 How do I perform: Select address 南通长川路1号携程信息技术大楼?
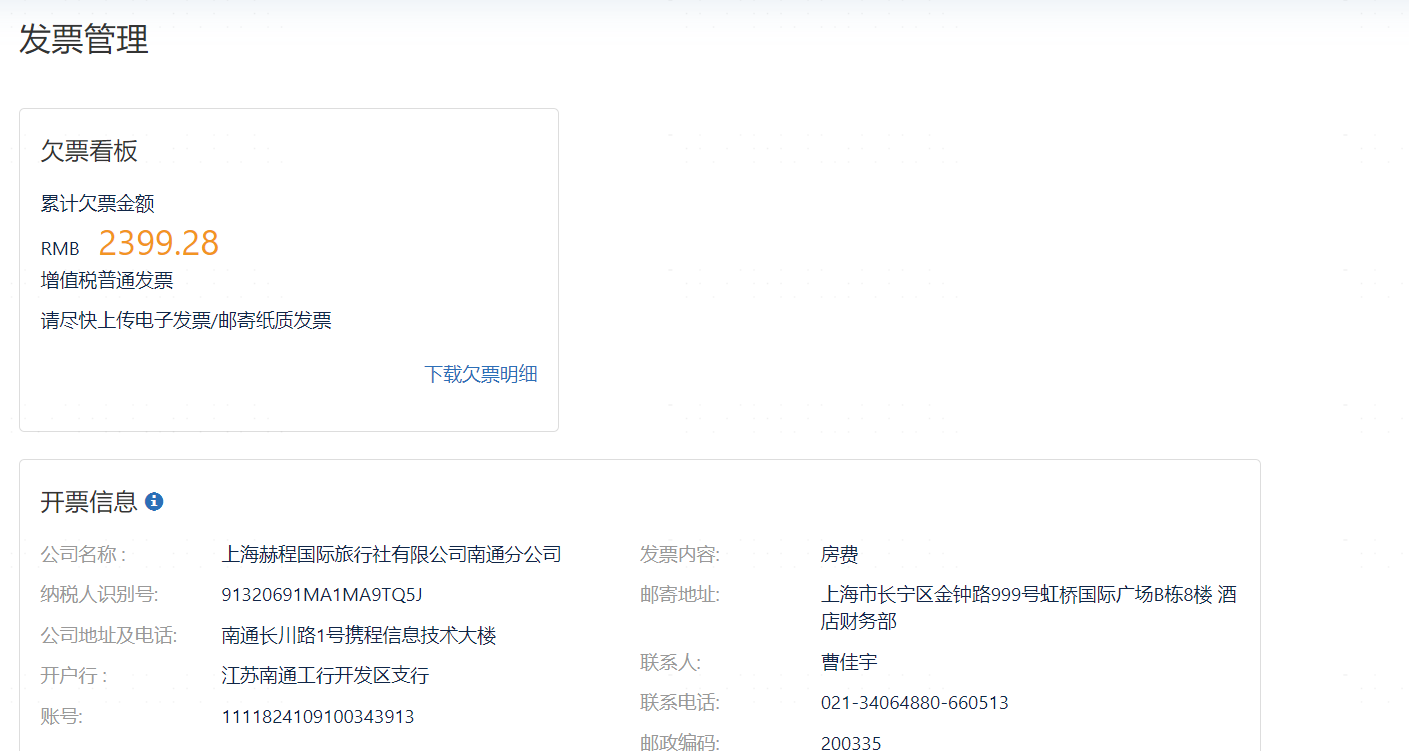point(359,635)
